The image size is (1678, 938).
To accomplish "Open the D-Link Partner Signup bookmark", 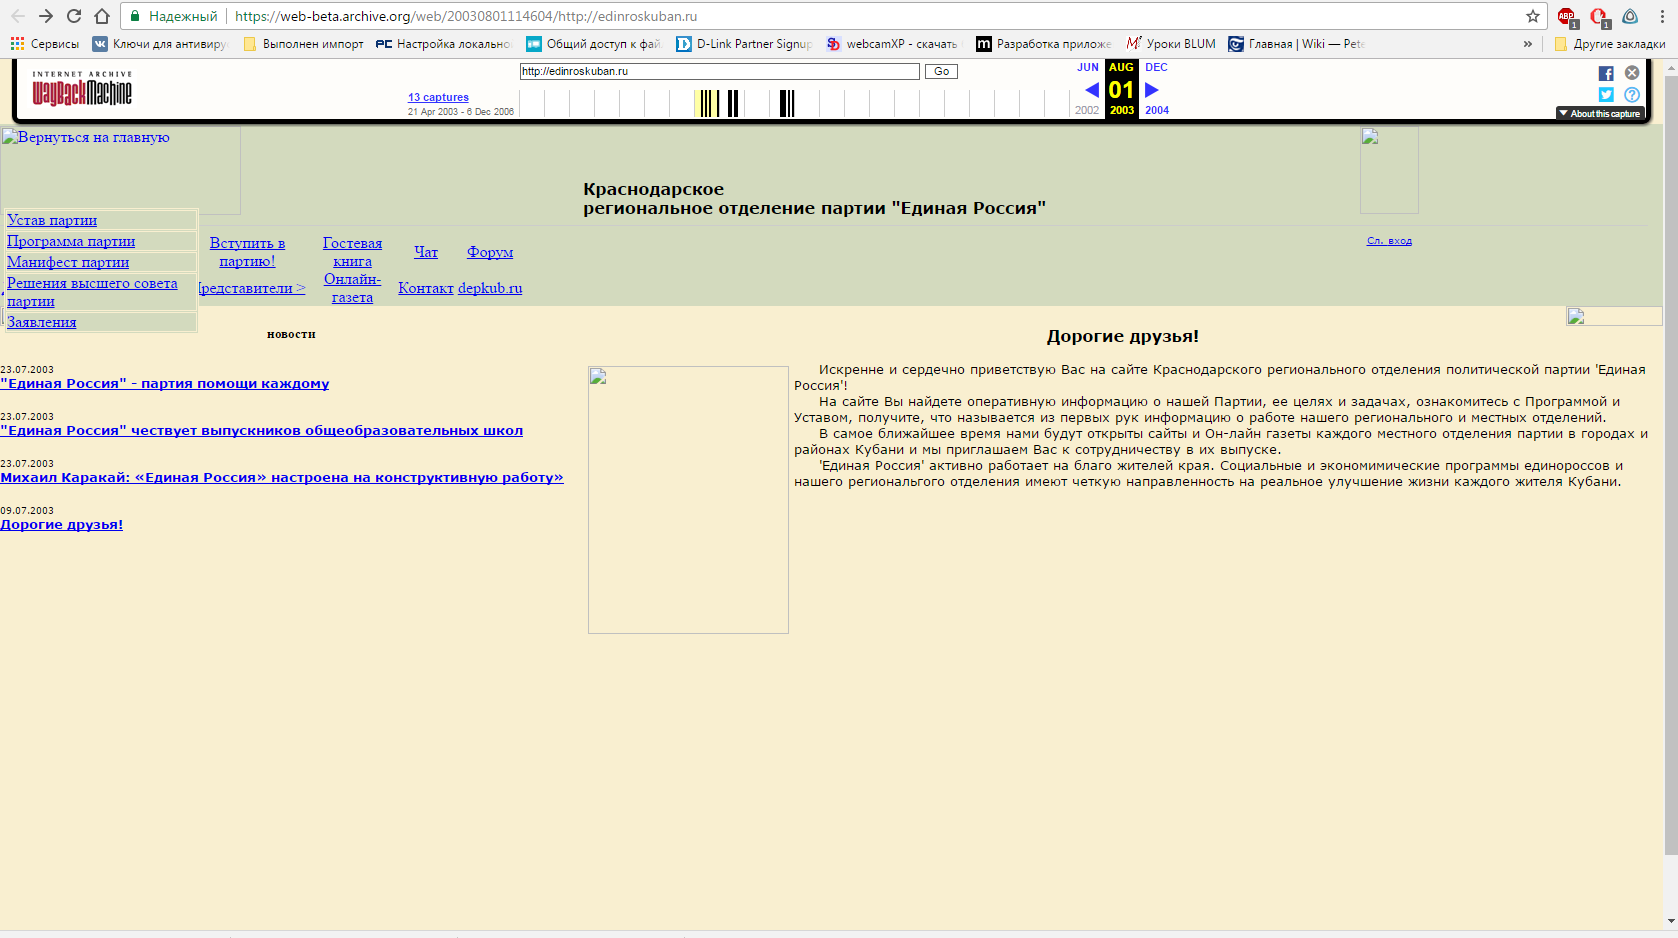I will pos(744,44).
